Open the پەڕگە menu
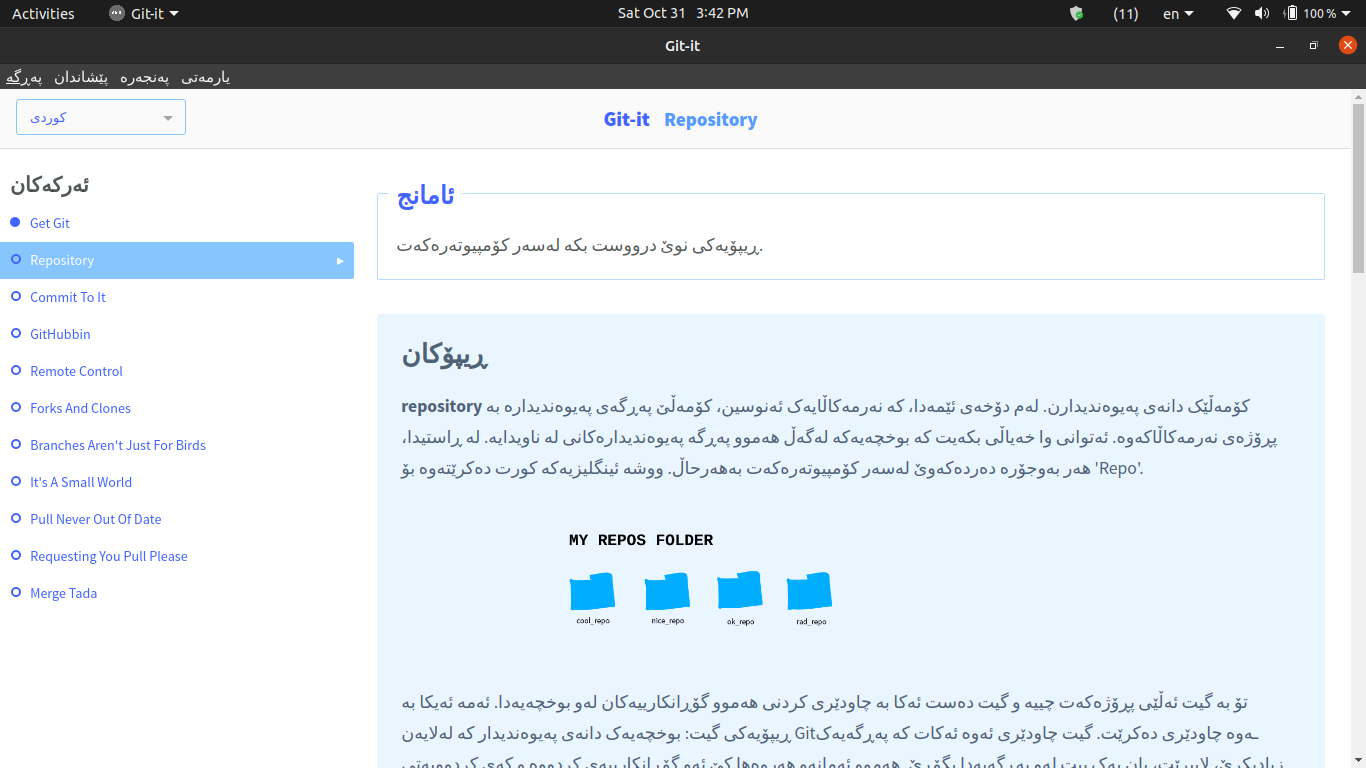Viewport: 1366px width, 768px height. (24, 77)
